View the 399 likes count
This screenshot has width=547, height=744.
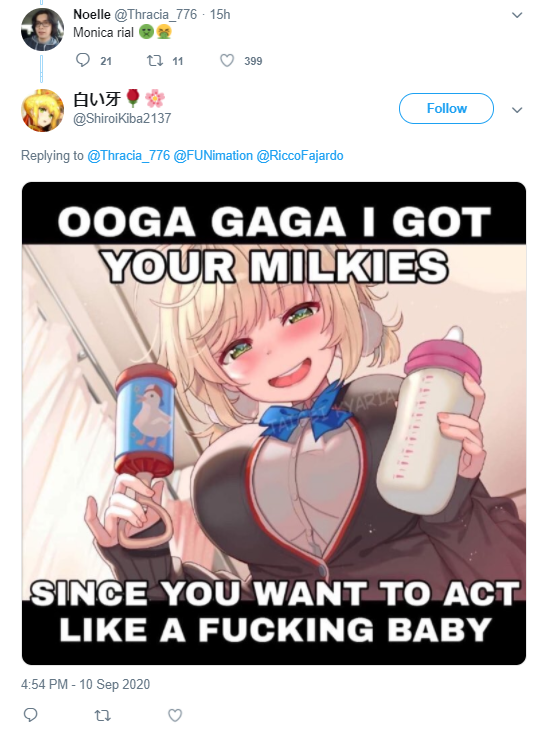tap(253, 61)
